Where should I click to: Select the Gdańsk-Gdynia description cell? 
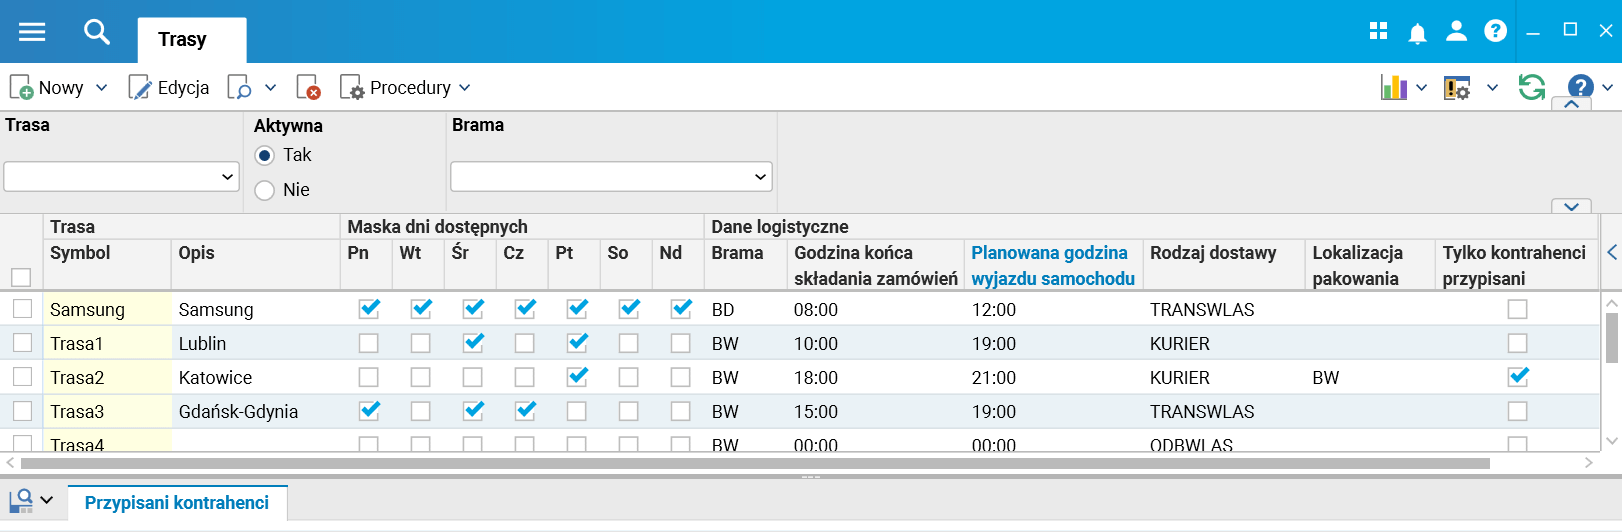pos(256,411)
